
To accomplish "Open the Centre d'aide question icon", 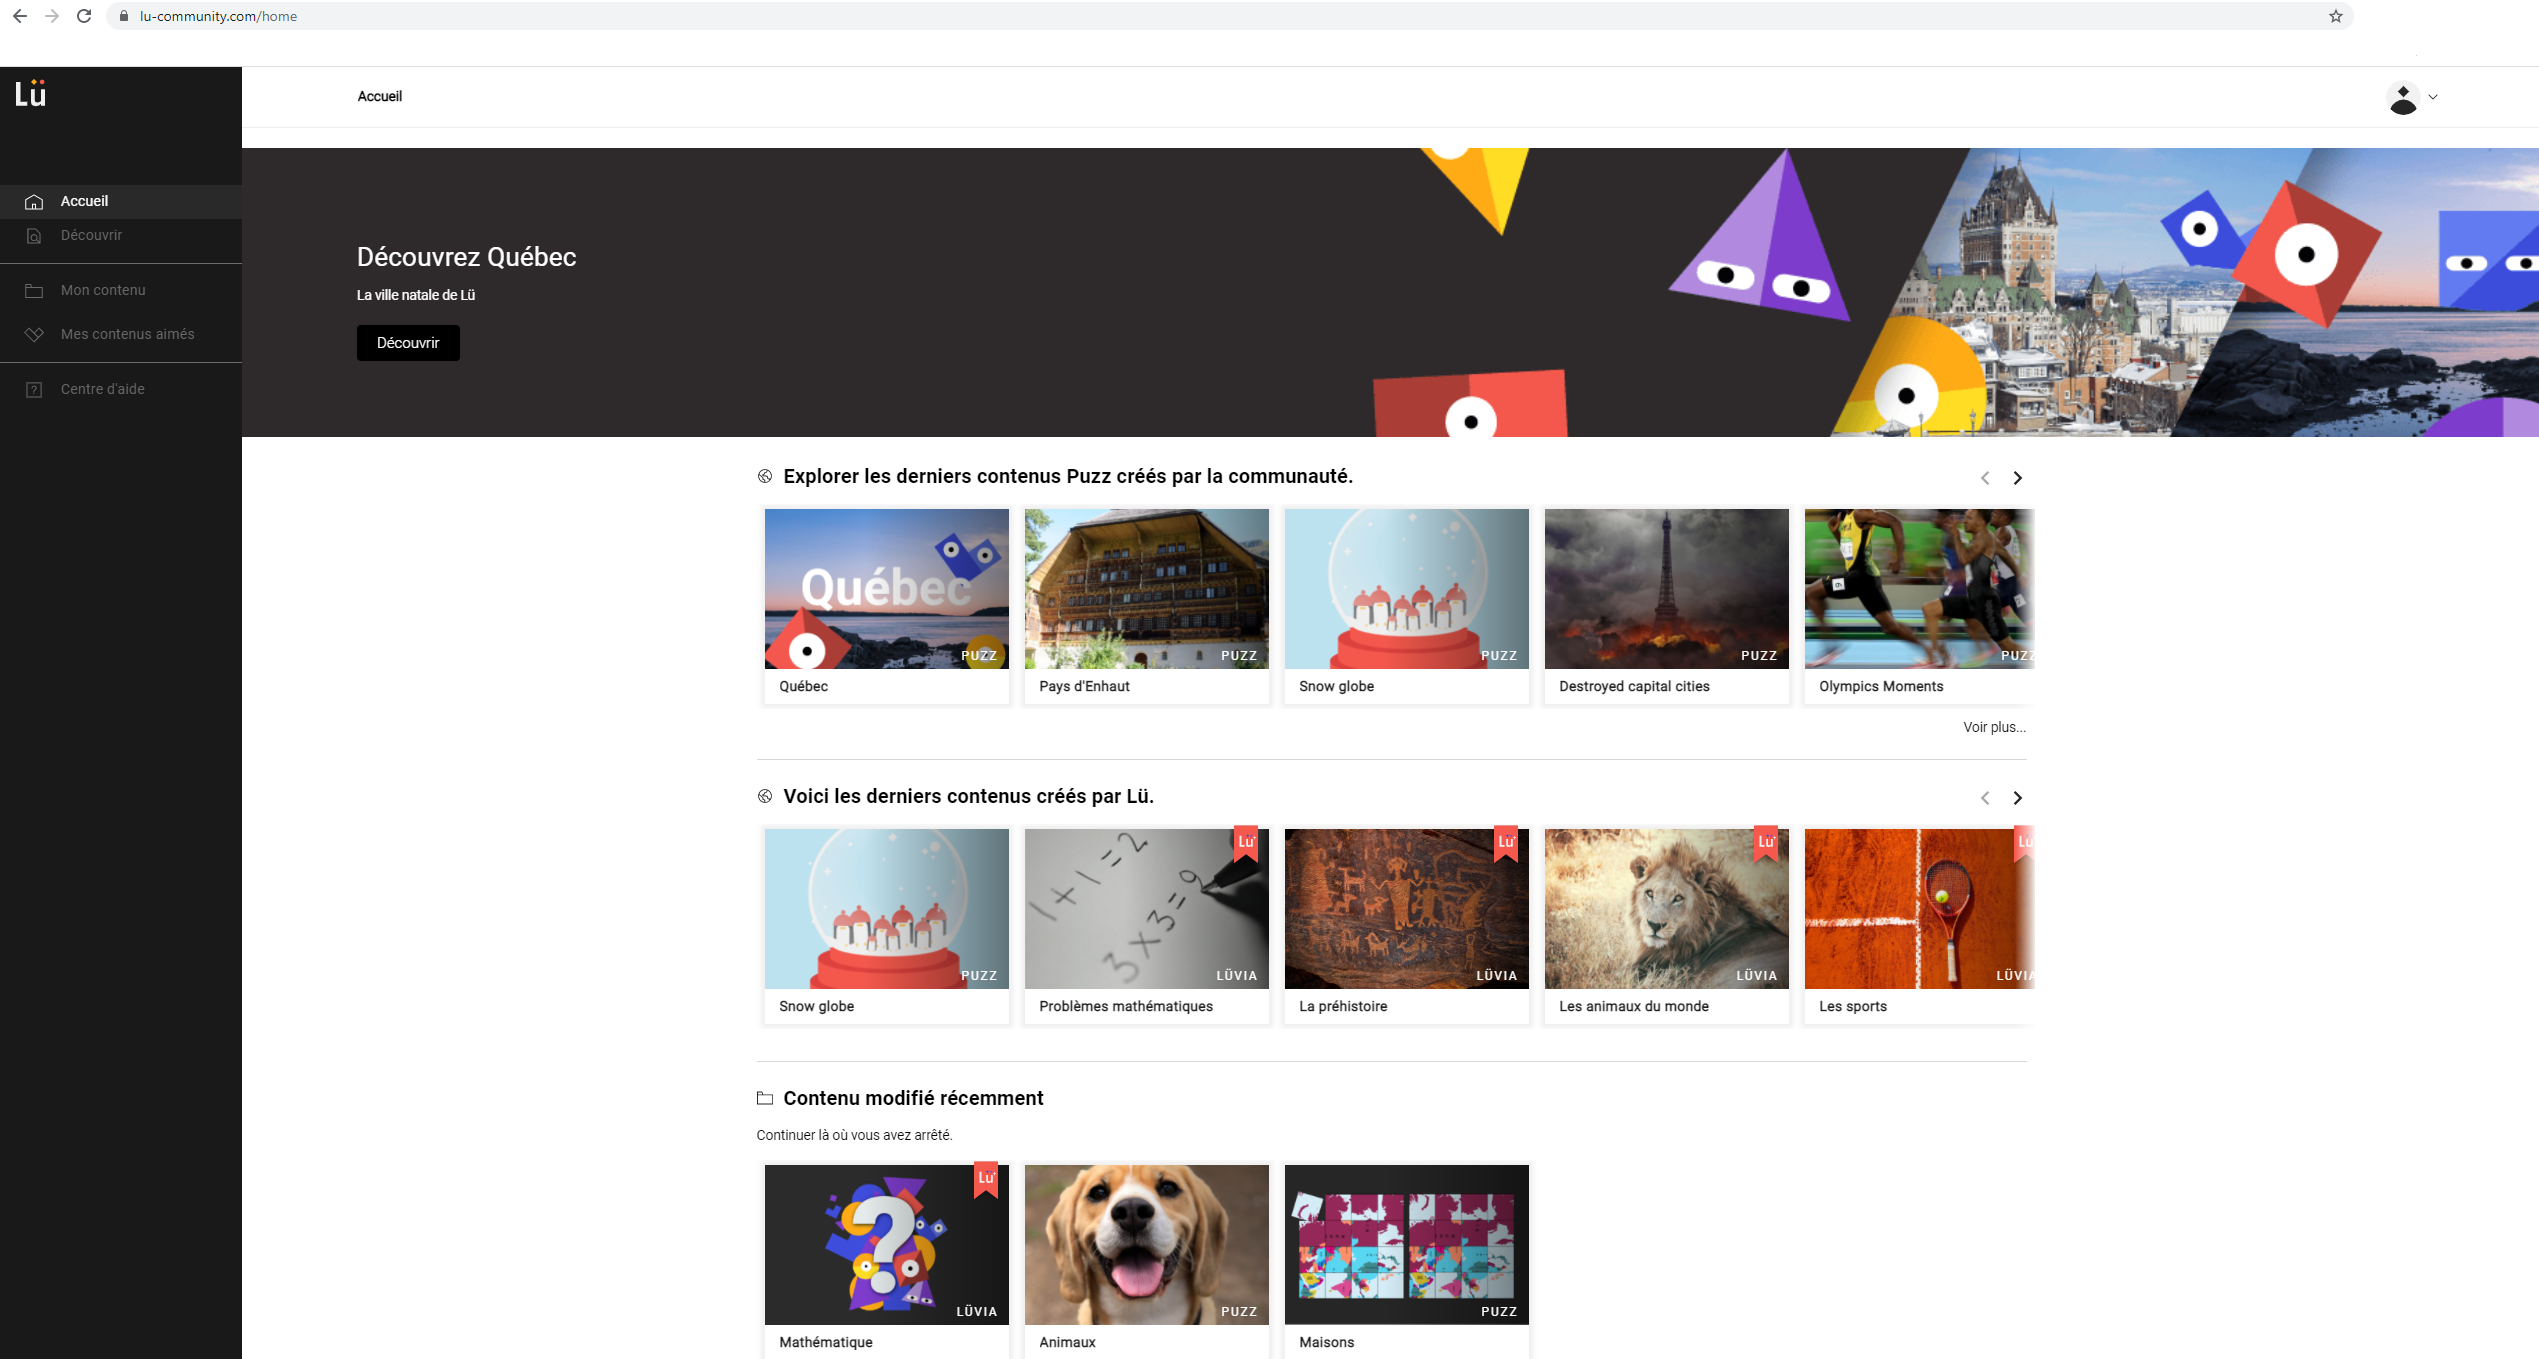I will (x=34, y=390).
